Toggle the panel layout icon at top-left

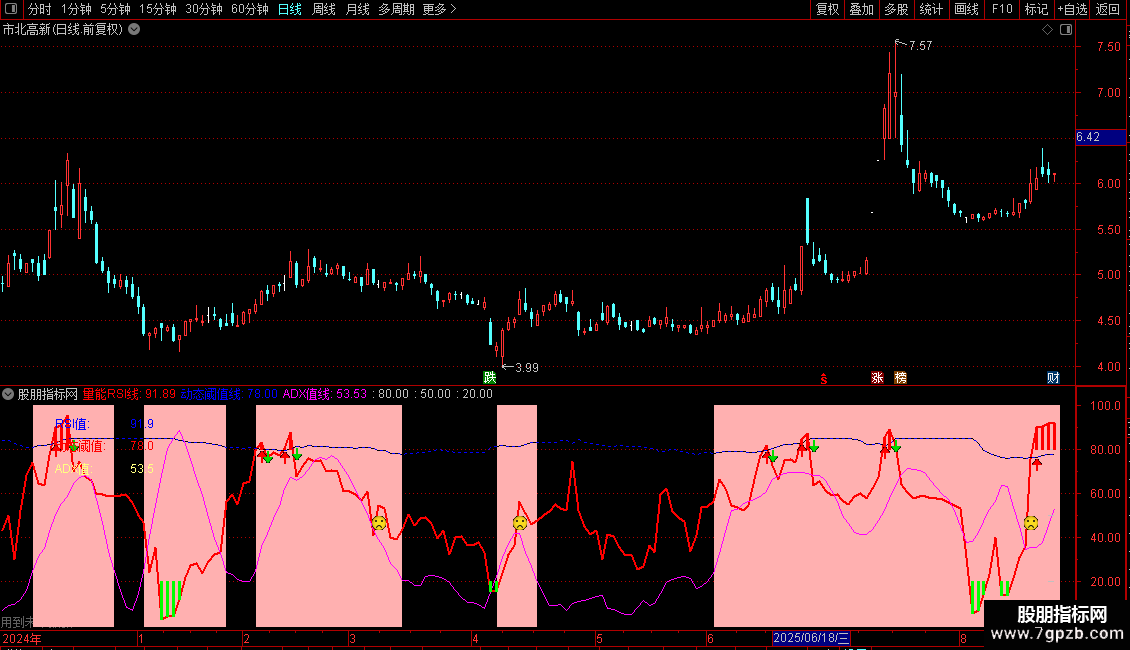coord(11,9)
